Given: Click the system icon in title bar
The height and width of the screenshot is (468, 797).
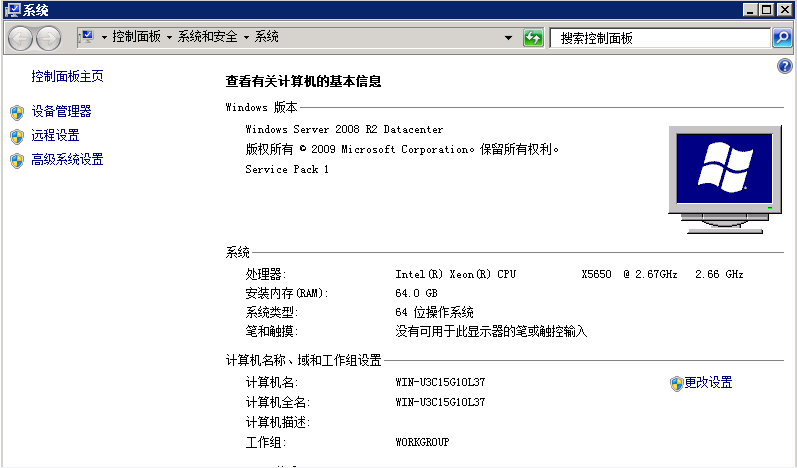Looking at the screenshot, I should [10, 9].
